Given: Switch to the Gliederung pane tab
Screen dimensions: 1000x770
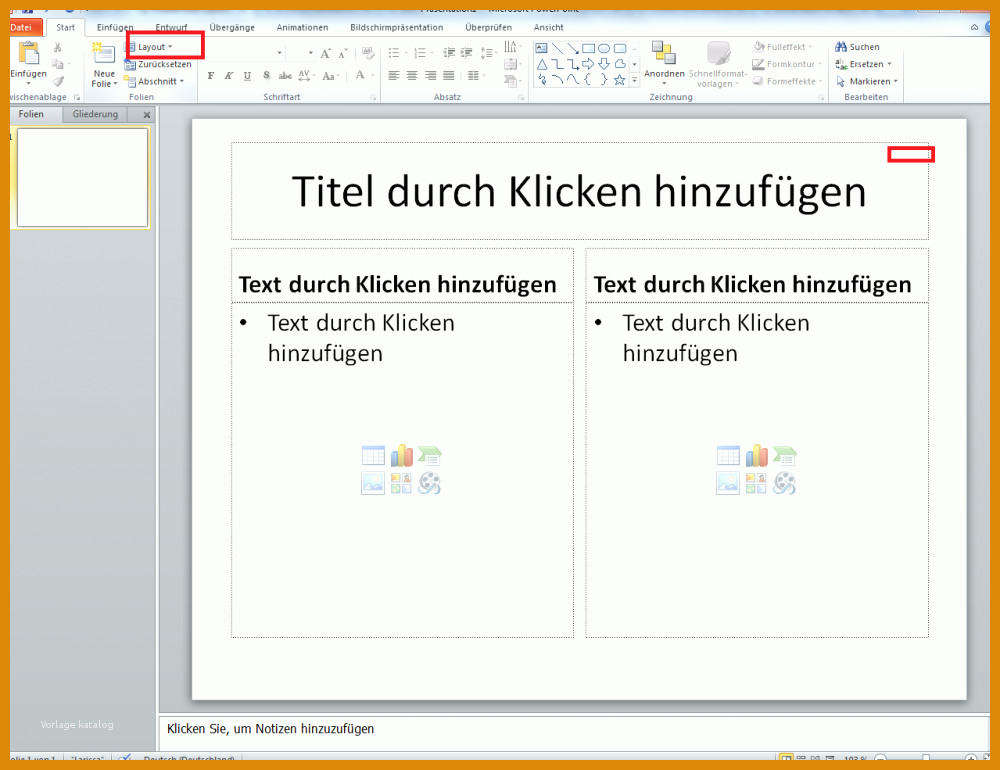Looking at the screenshot, I should (x=95, y=114).
